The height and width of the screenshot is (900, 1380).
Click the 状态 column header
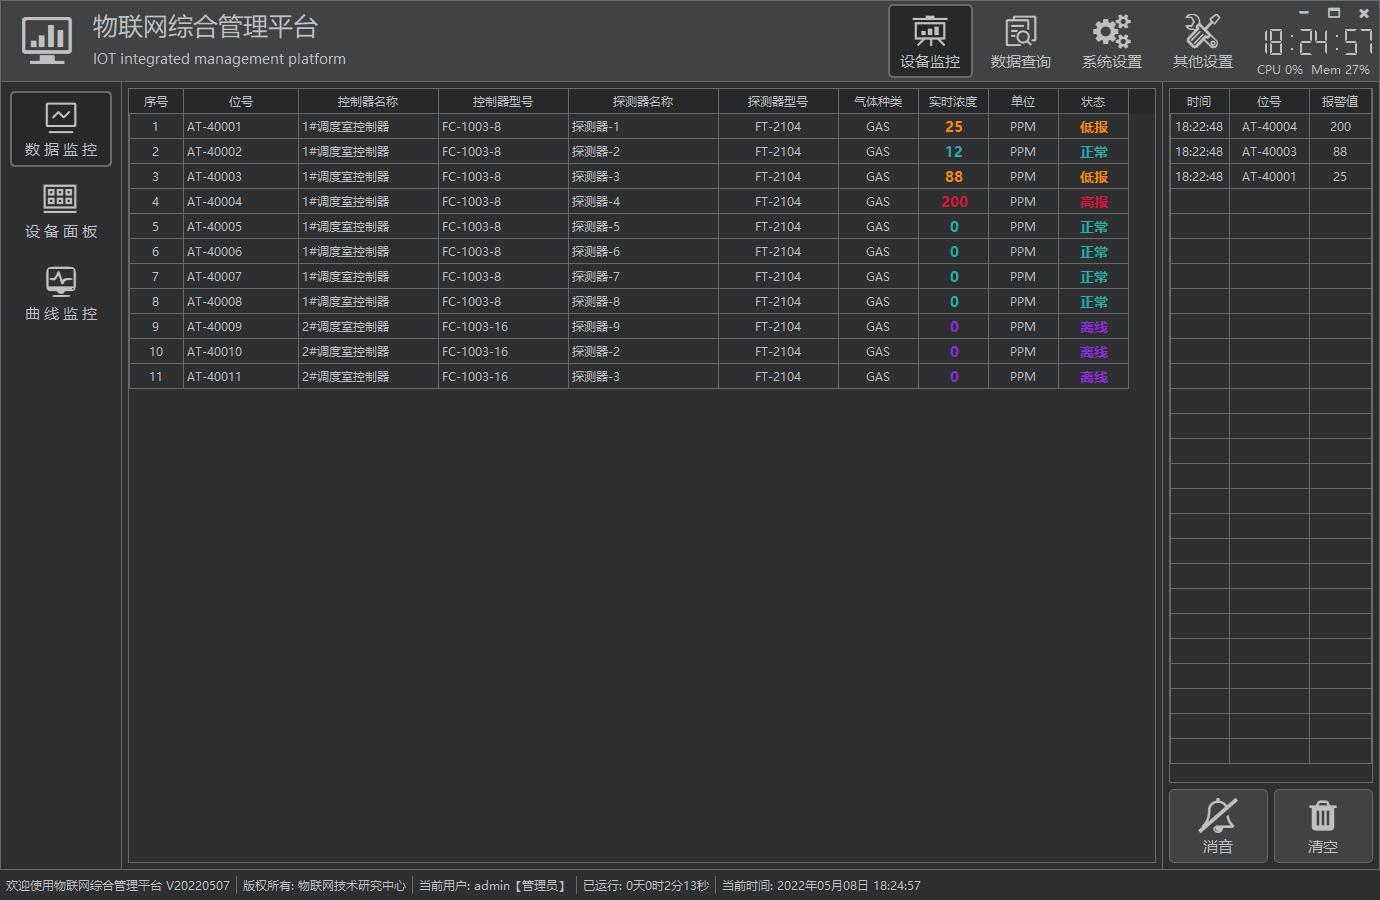(1093, 102)
